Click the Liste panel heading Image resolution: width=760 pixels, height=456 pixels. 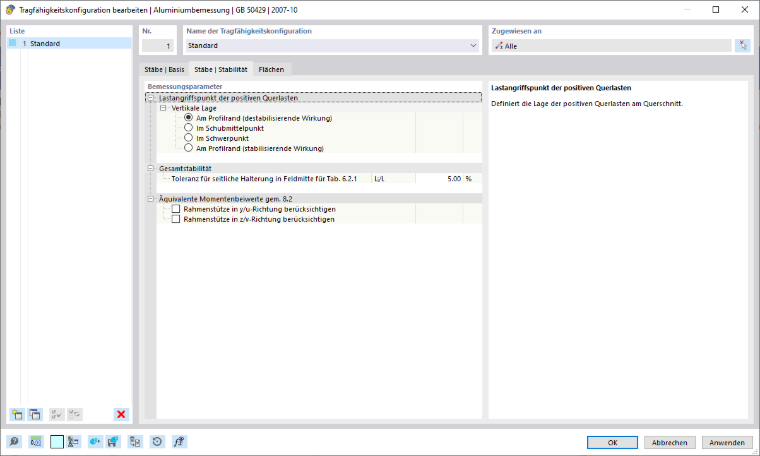coord(17,31)
